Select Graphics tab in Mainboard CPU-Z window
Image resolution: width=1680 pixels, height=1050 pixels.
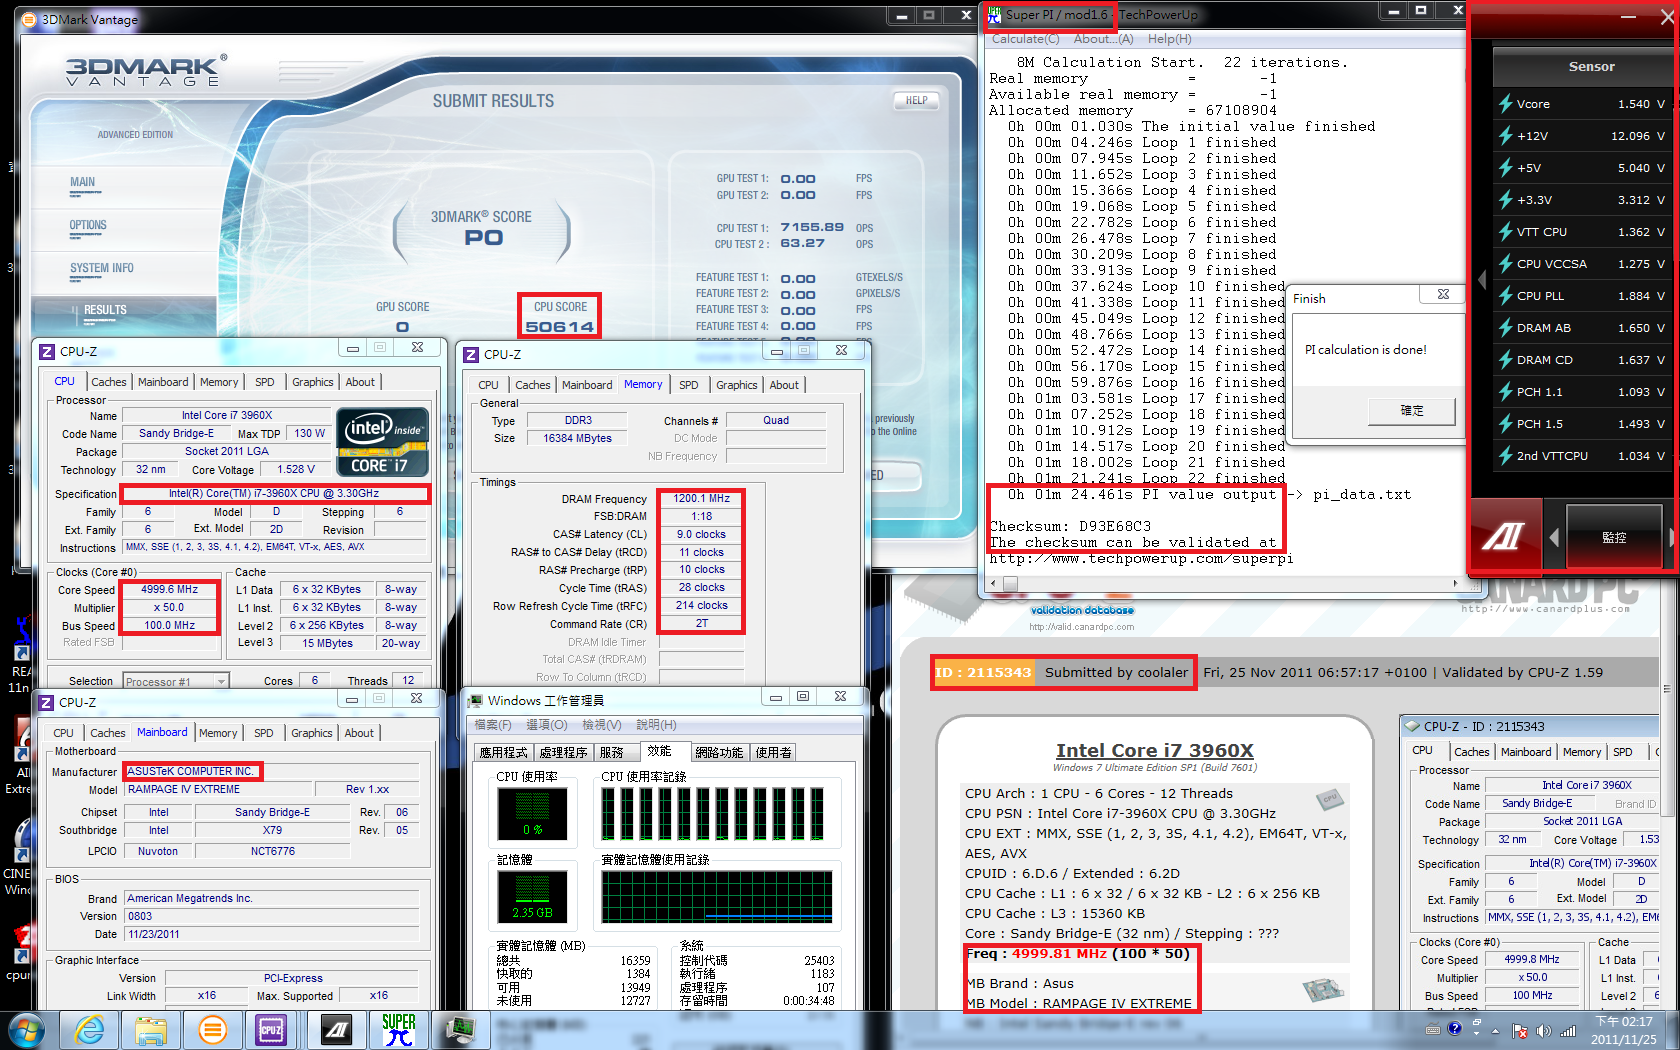(311, 733)
